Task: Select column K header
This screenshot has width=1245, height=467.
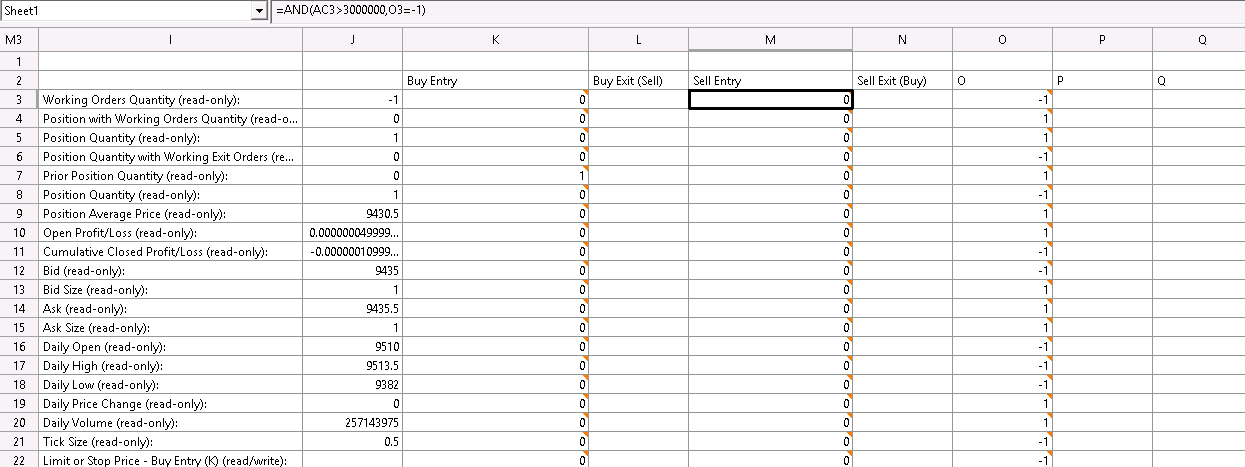Action: [x=495, y=40]
